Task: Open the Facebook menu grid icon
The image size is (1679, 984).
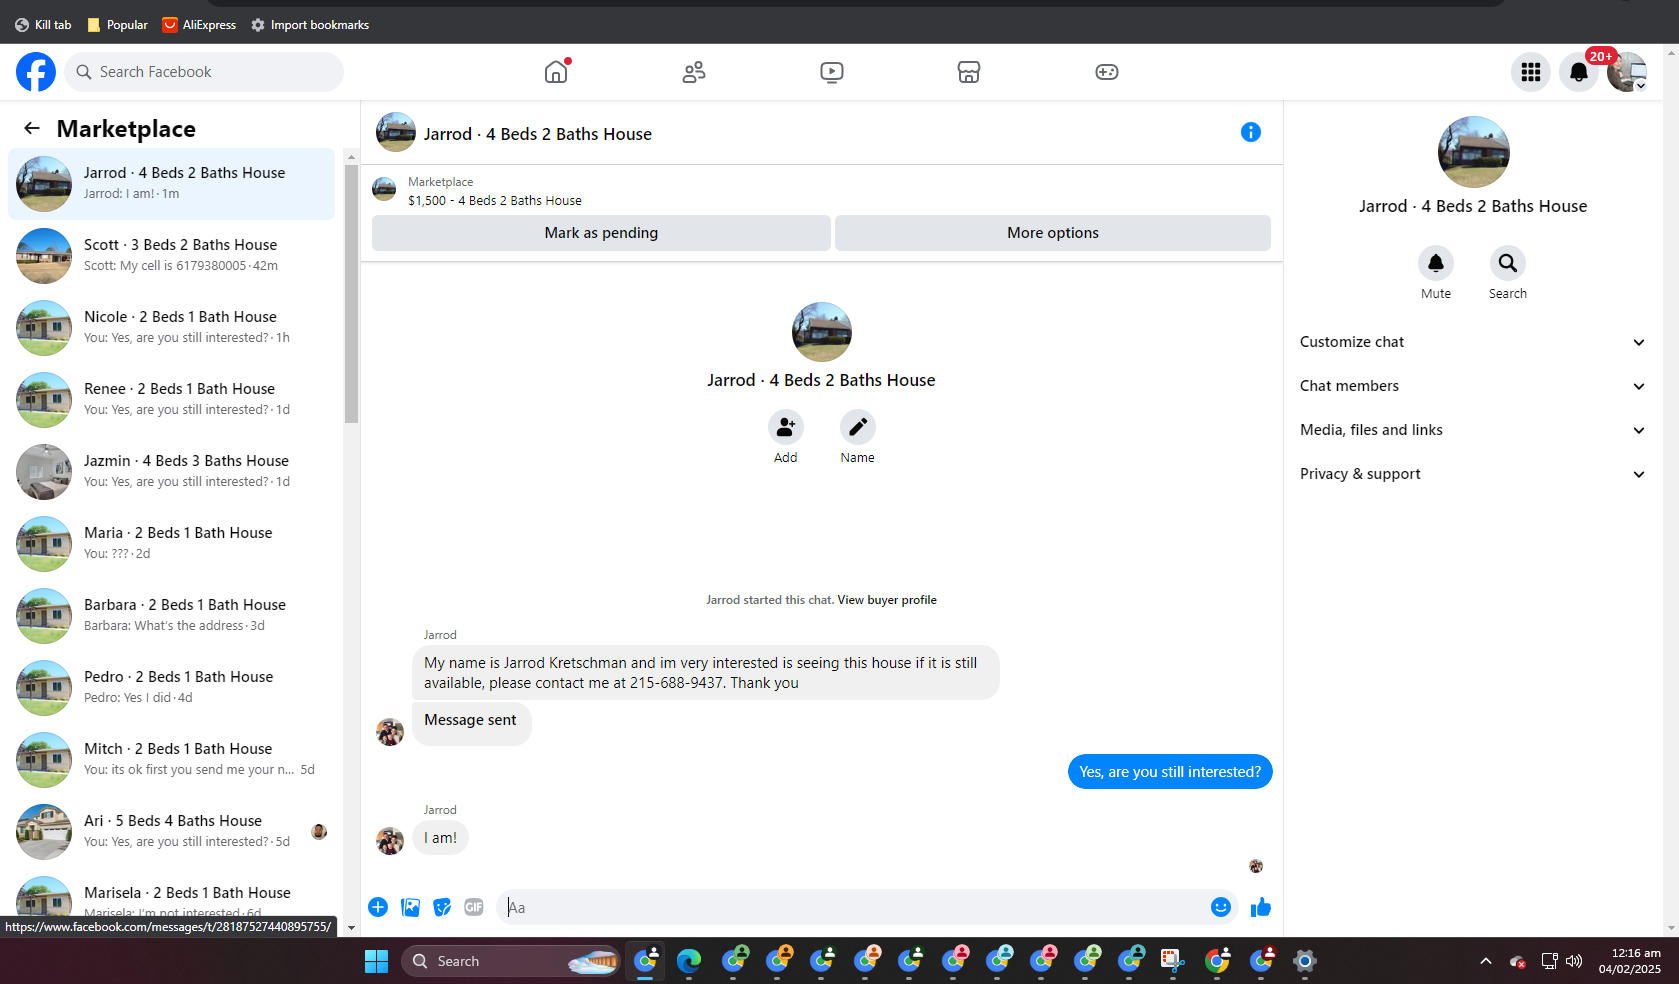Action: pos(1531,72)
